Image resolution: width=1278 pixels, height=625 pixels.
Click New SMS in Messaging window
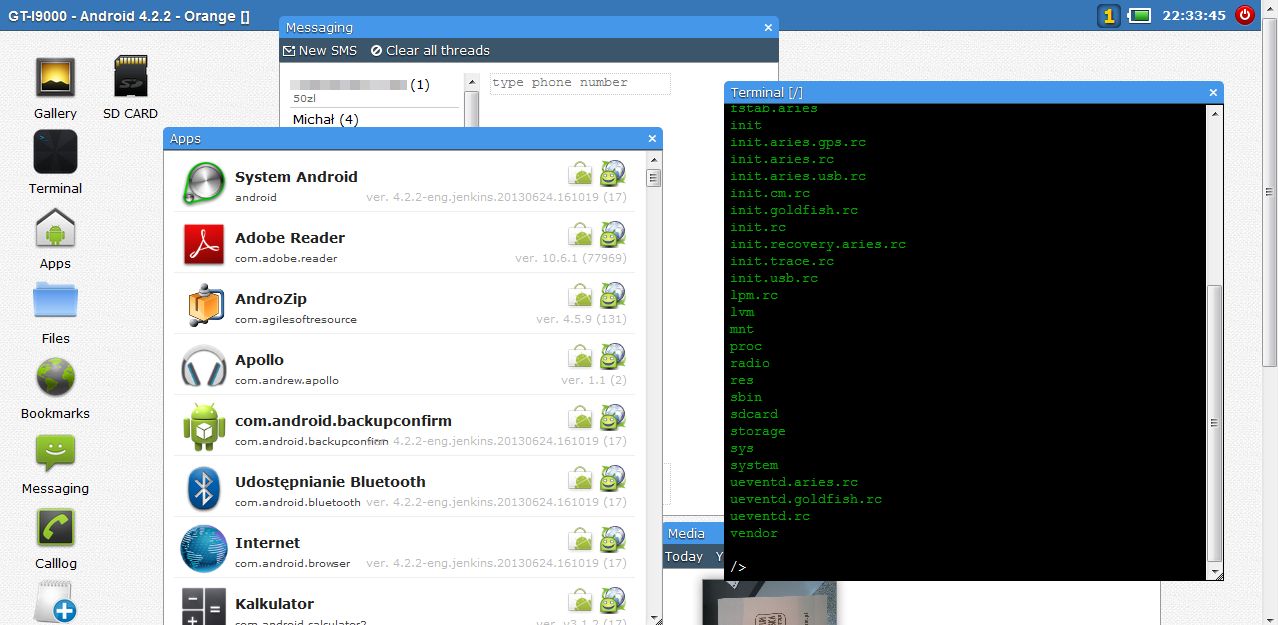tap(320, 50)
